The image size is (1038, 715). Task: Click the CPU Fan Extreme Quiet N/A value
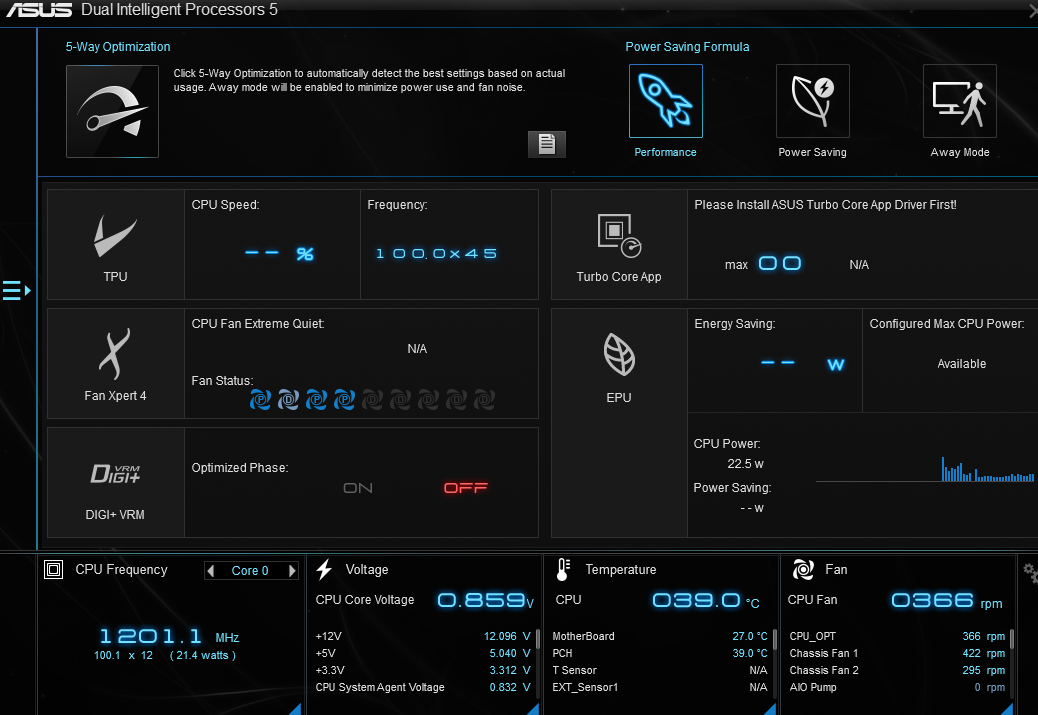tap(417, 349)
